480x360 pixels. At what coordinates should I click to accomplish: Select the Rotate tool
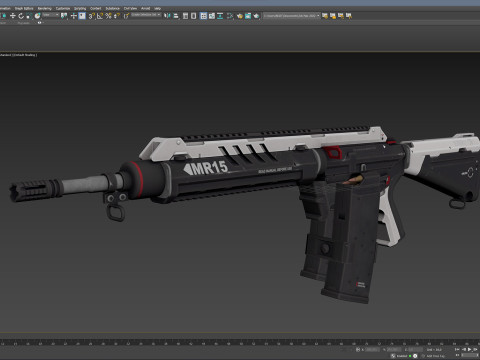[21, 16]
